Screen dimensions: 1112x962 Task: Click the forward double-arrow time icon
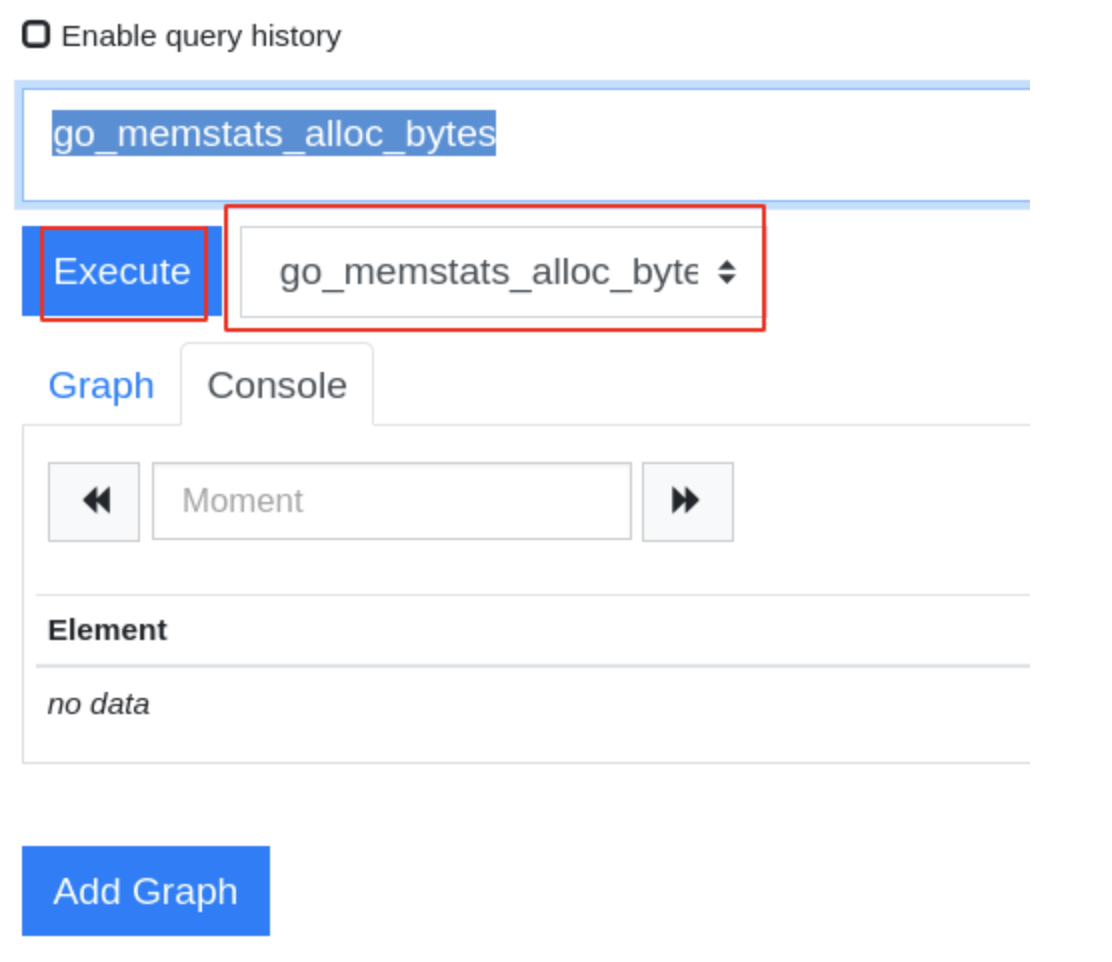[687, 502]
